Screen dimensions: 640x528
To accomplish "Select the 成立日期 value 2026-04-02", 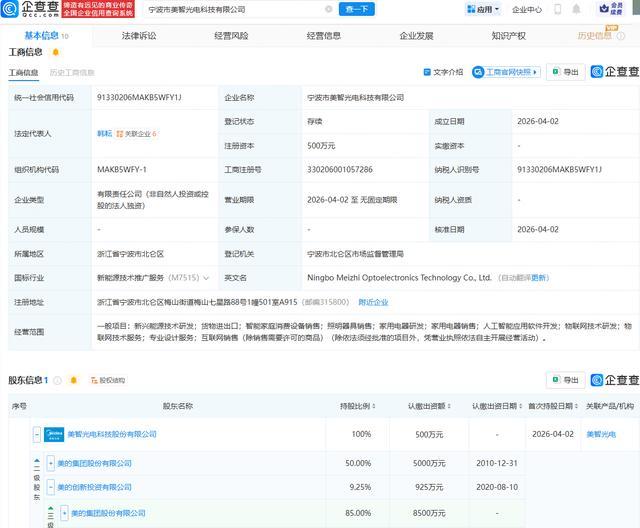I will point(538,122).
